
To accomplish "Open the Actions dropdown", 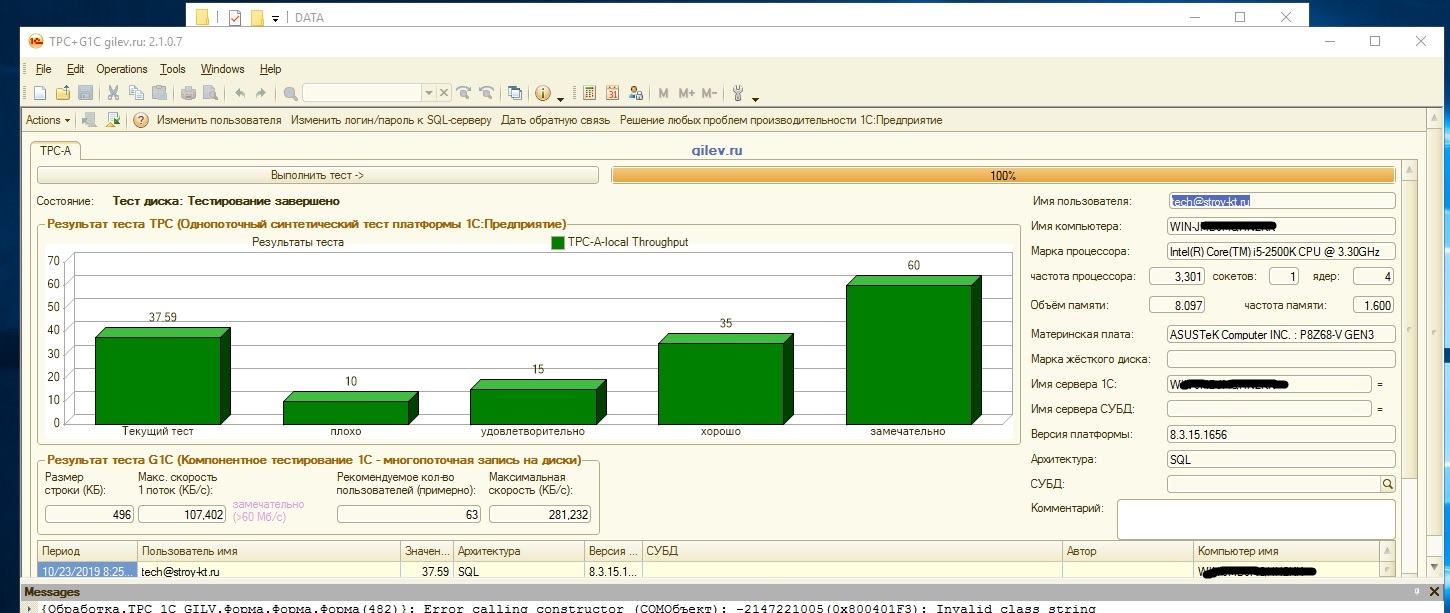I will [48, 120].
